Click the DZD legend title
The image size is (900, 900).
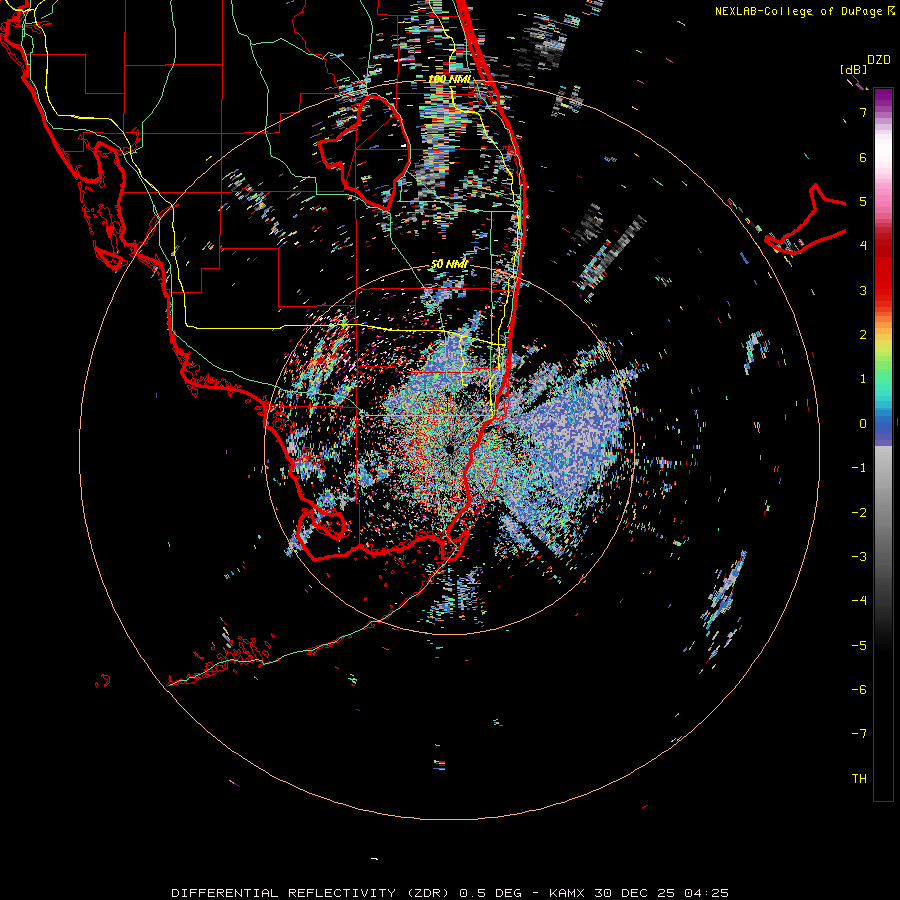point(879,60)
